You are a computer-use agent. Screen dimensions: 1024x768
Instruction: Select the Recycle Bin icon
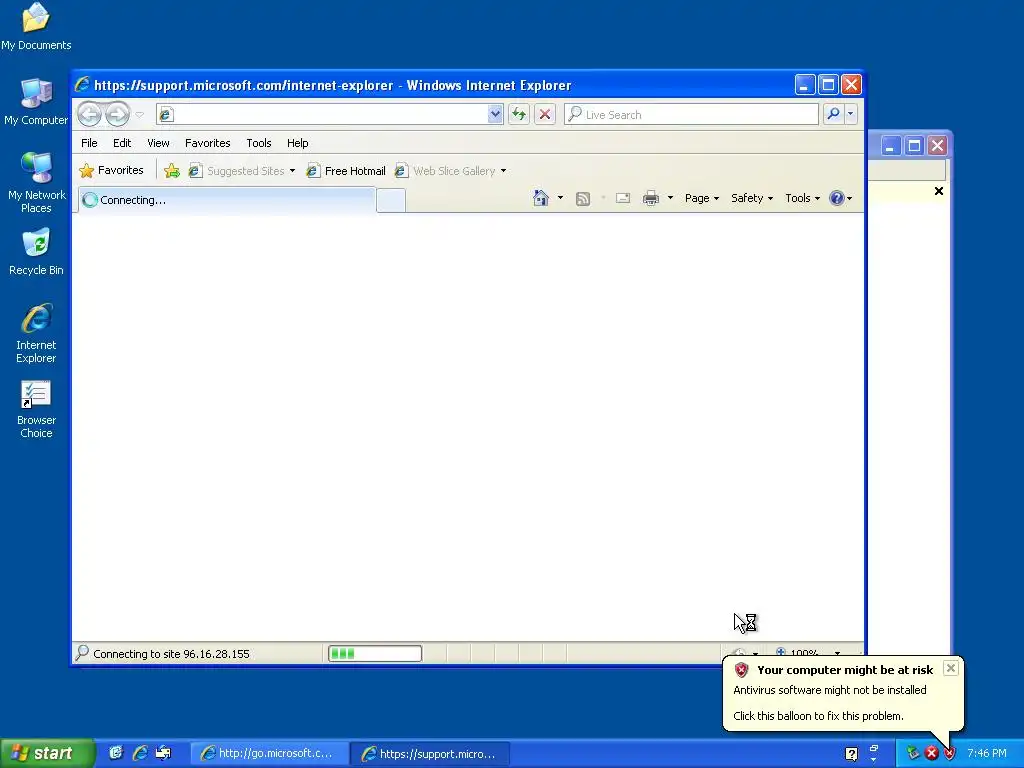click(36, 251)
